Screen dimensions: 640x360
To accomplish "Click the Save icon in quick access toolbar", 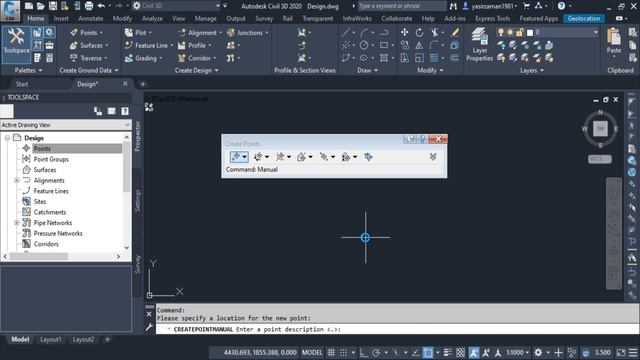I will 53,6.
